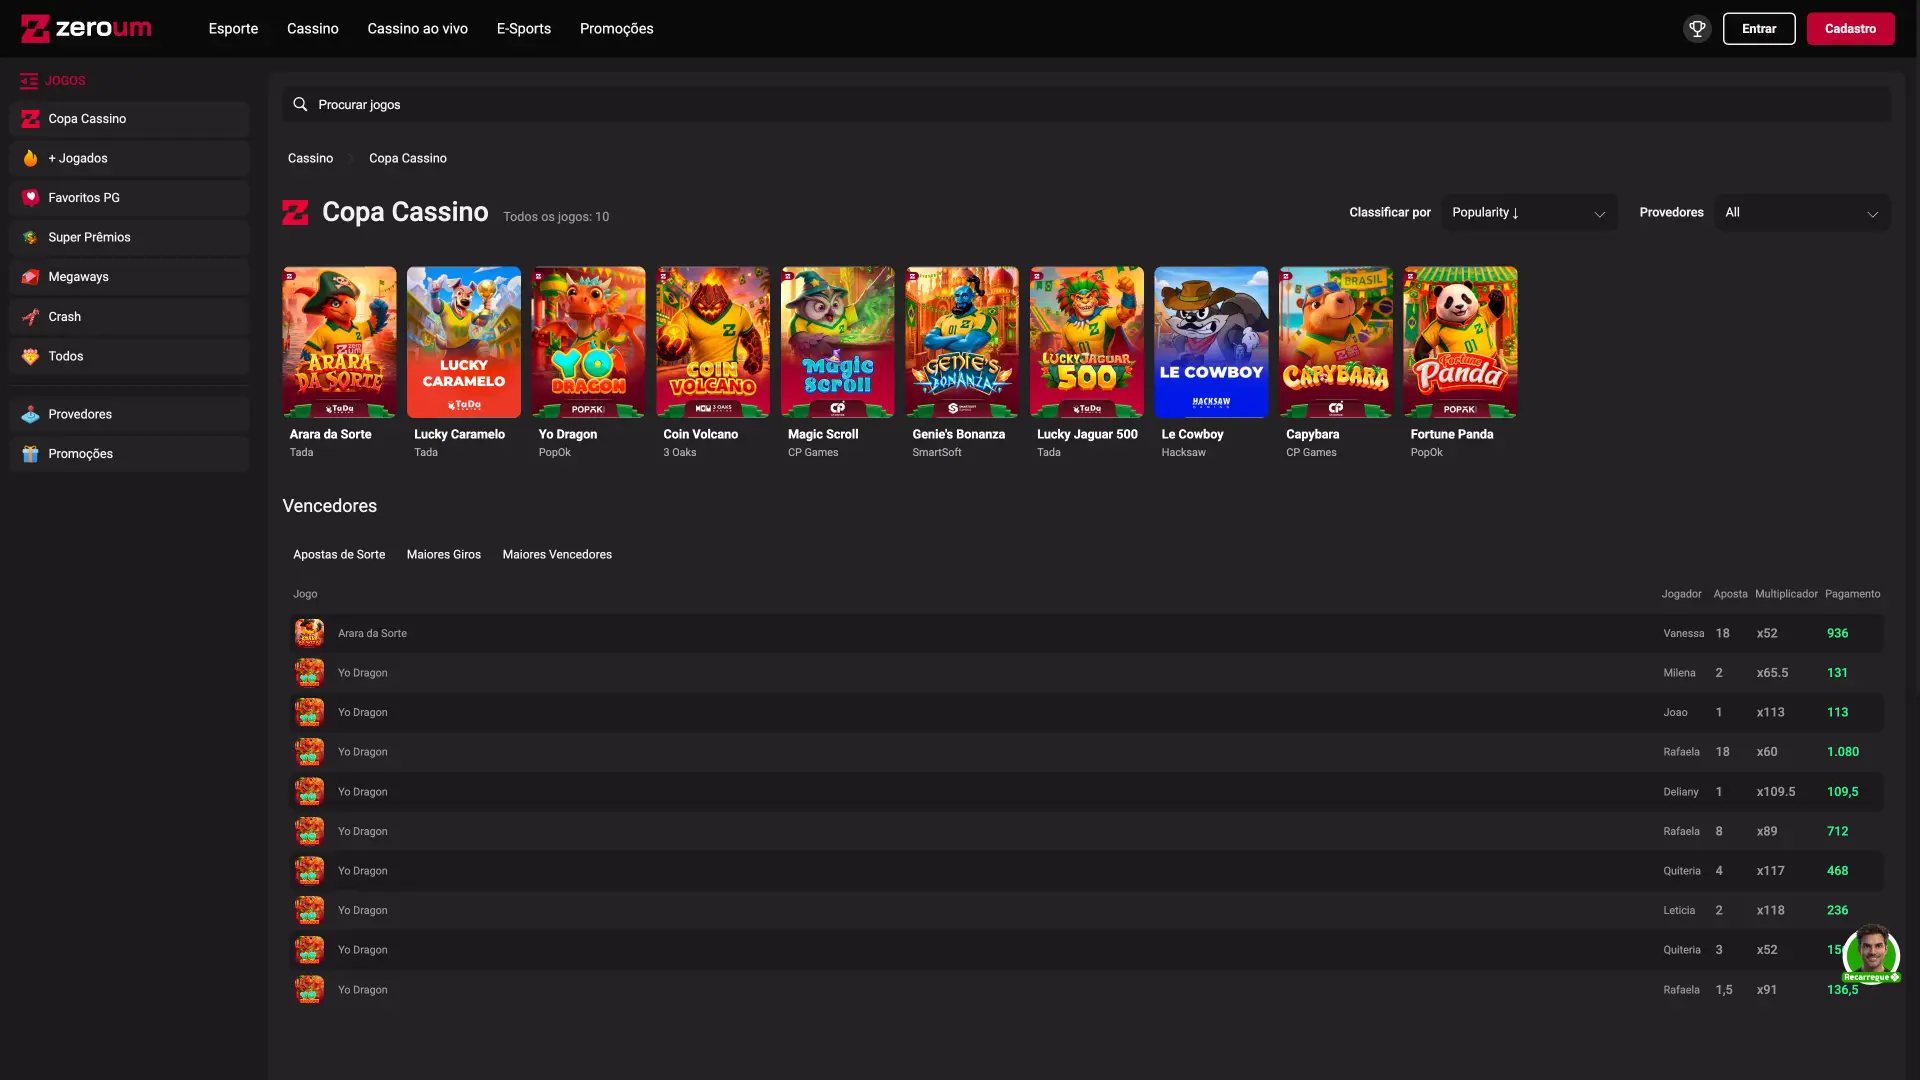Screen dimensions: 1920x1080
Task: Open the Genie's Bonanza game thumbnail
Action: coord(962,342)
